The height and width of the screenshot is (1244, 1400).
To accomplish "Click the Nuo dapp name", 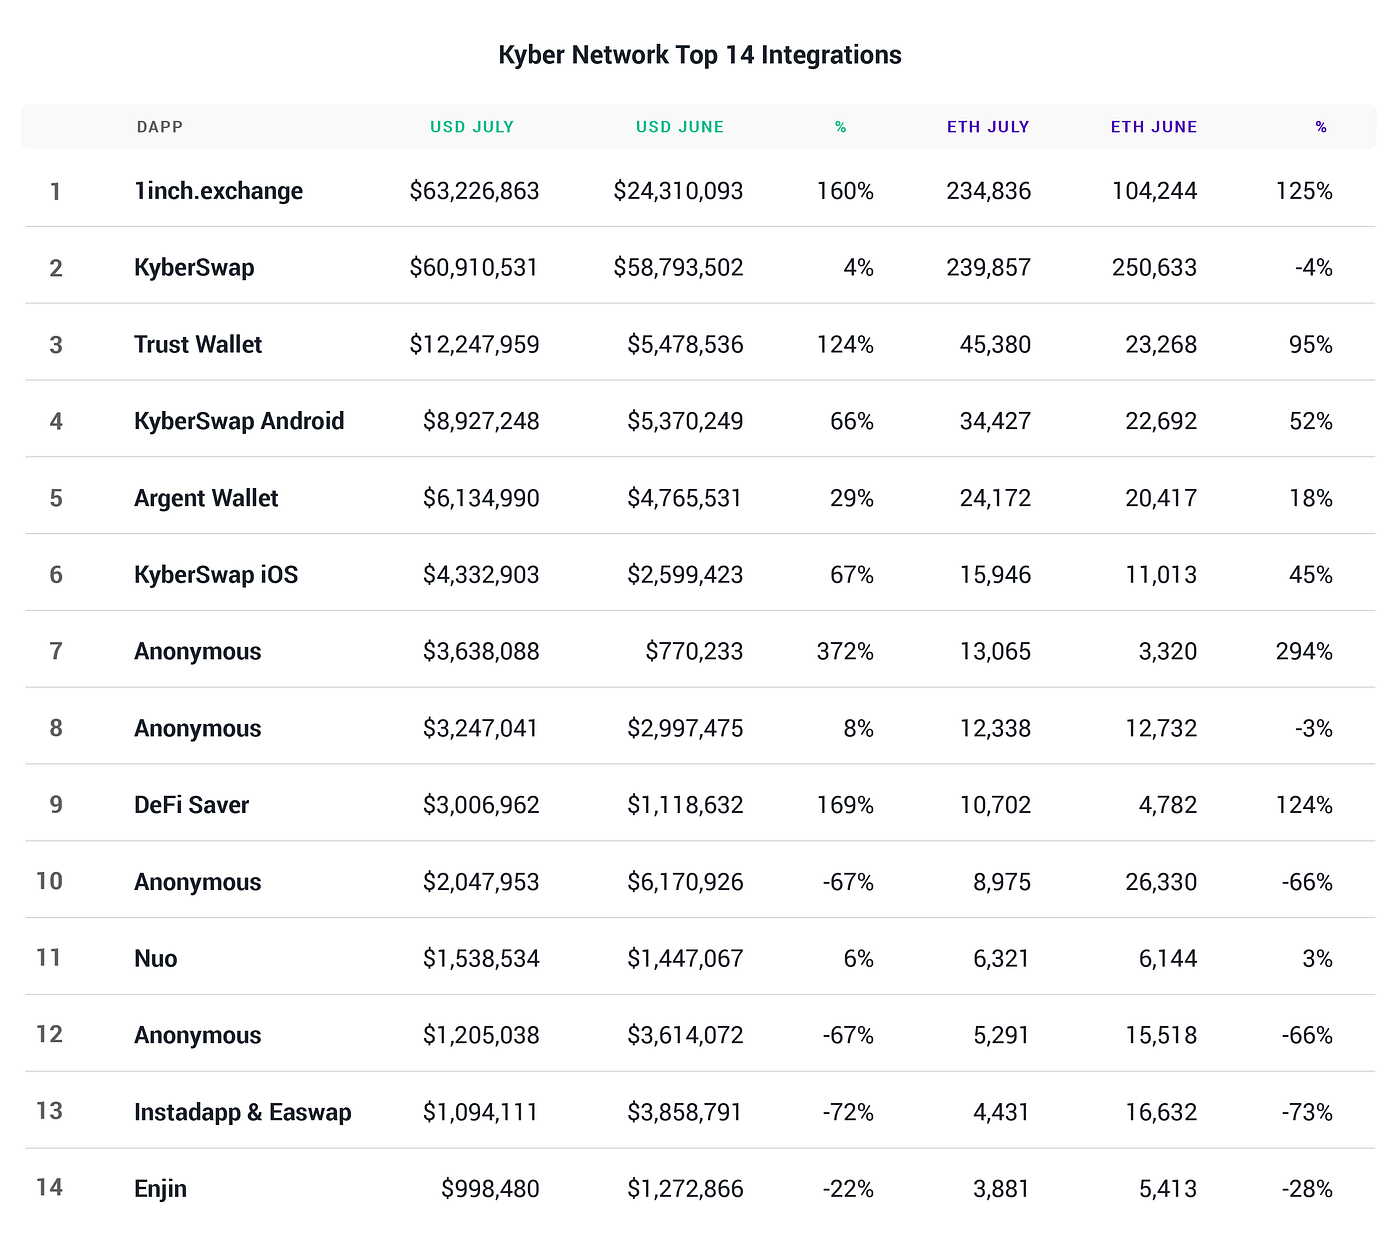I will pos(156,959).
